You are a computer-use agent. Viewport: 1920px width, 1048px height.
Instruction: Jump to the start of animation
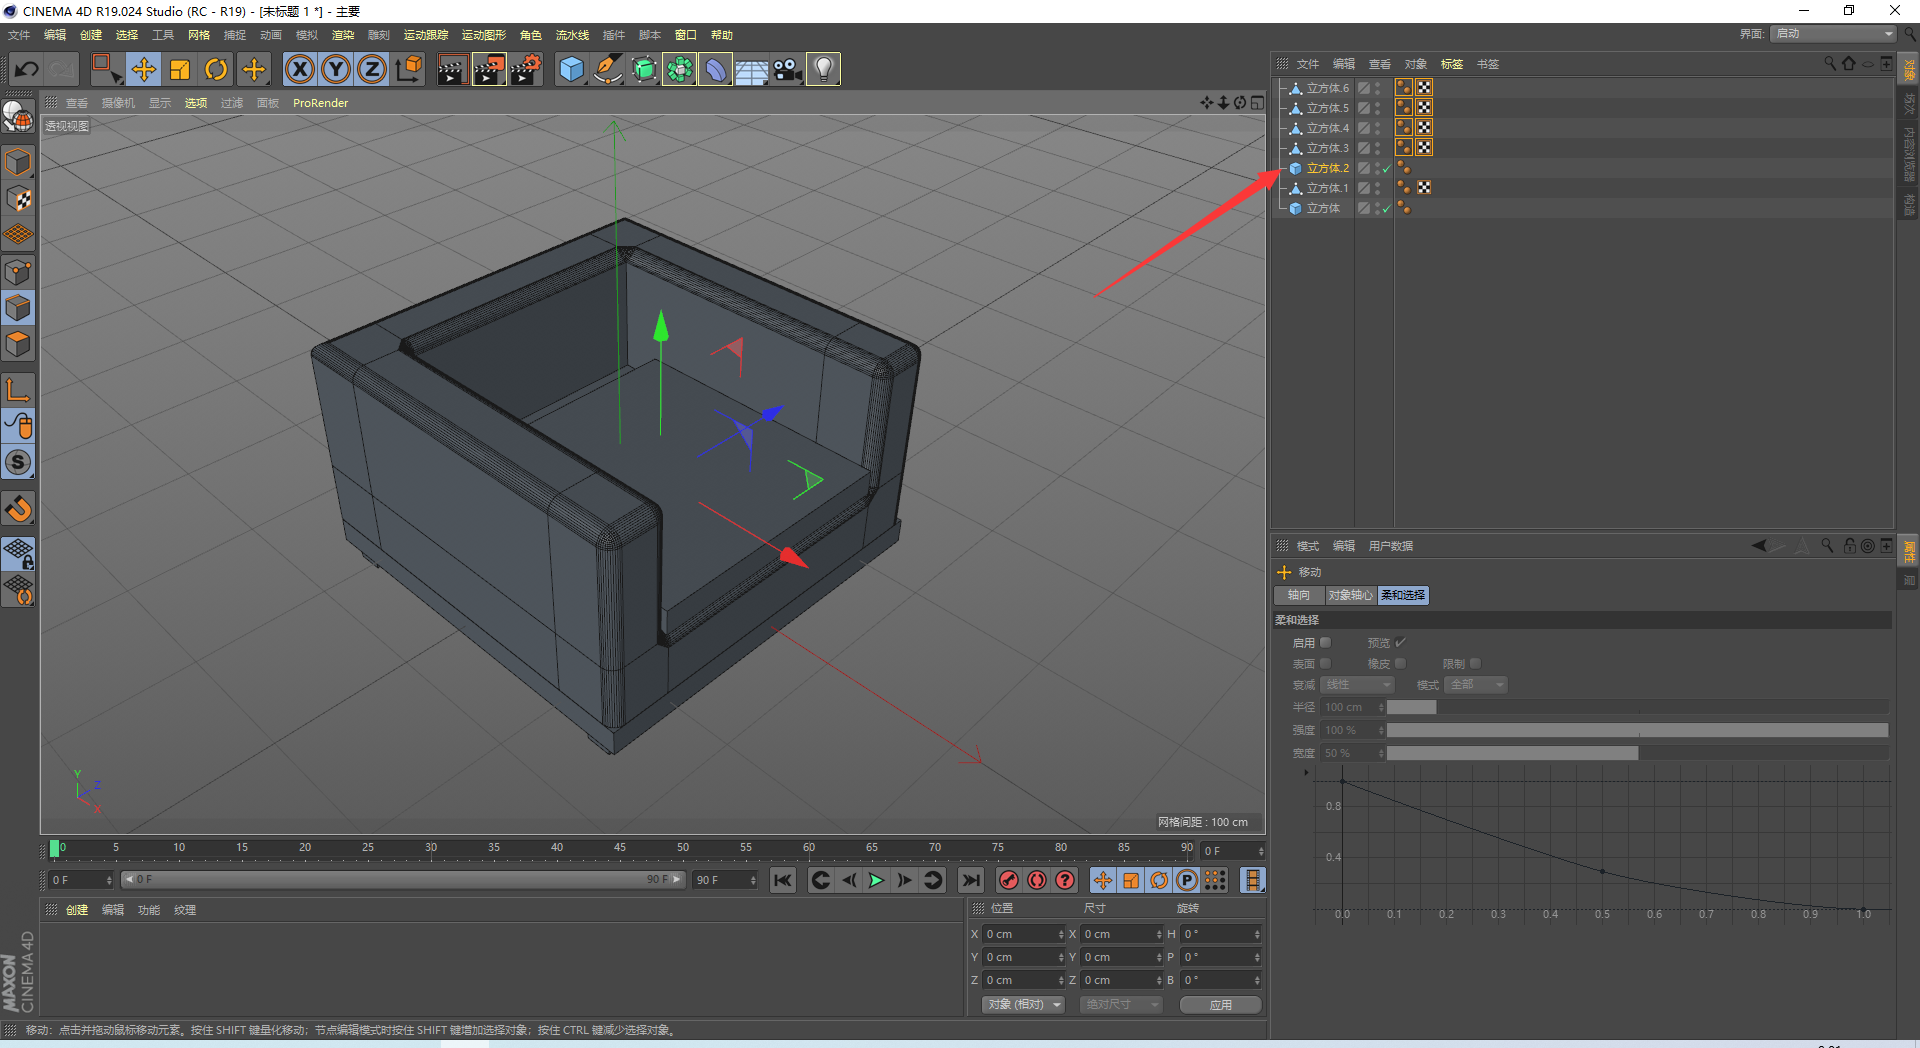[783, 880]
